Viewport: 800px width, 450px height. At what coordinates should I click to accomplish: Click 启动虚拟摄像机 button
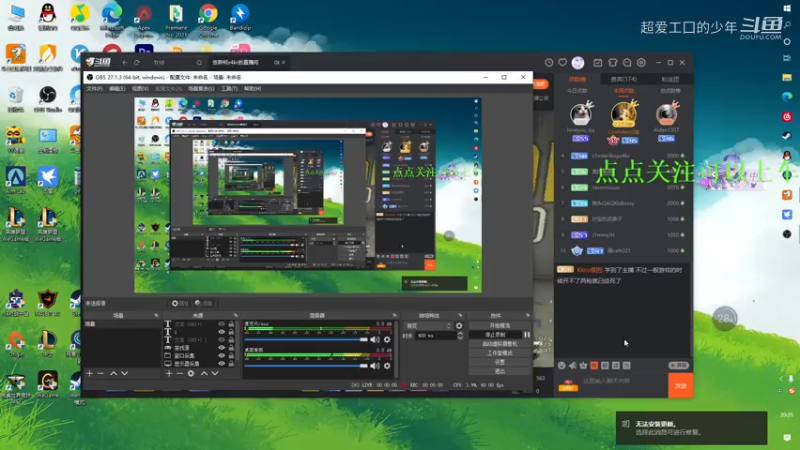[x=499, y=344]
